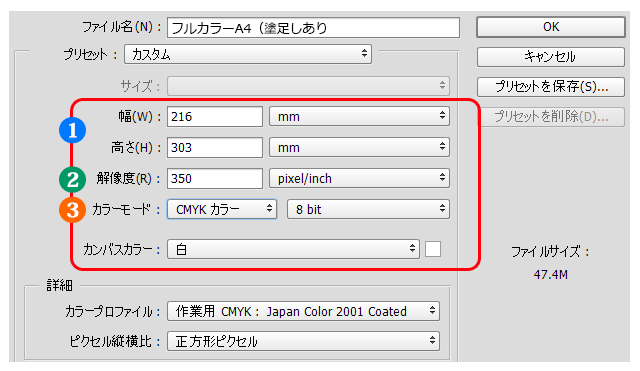Click the 高さ(H) label
The image size is (640, 371).
136,147
